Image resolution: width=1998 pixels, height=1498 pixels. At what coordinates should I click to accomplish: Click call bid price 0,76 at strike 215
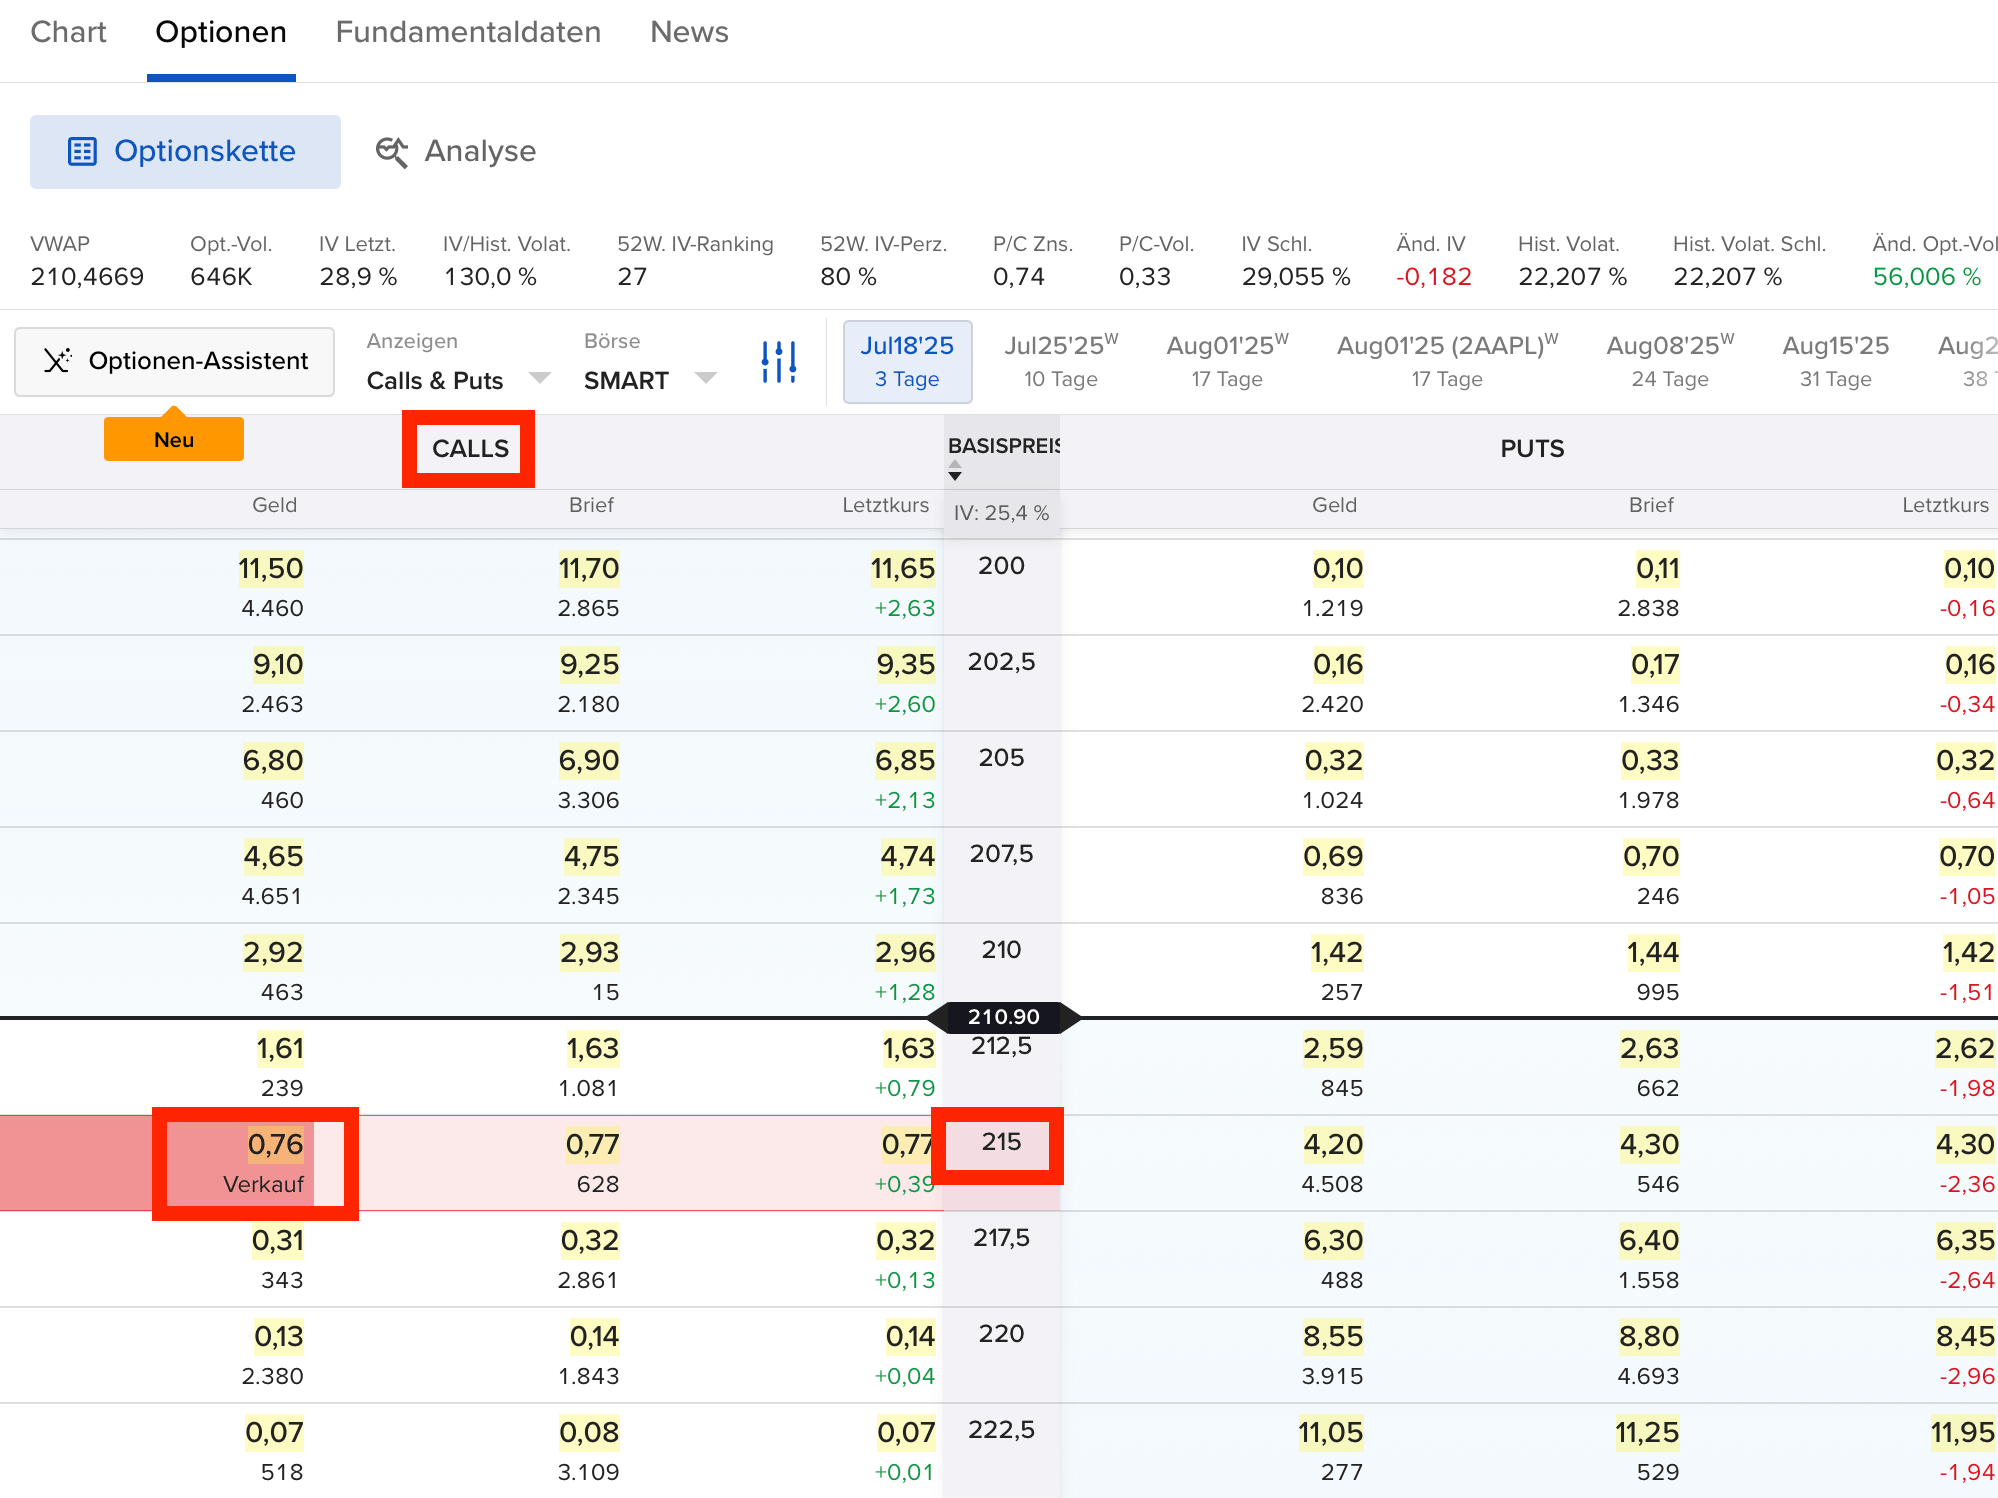(x=275, y=1145)
